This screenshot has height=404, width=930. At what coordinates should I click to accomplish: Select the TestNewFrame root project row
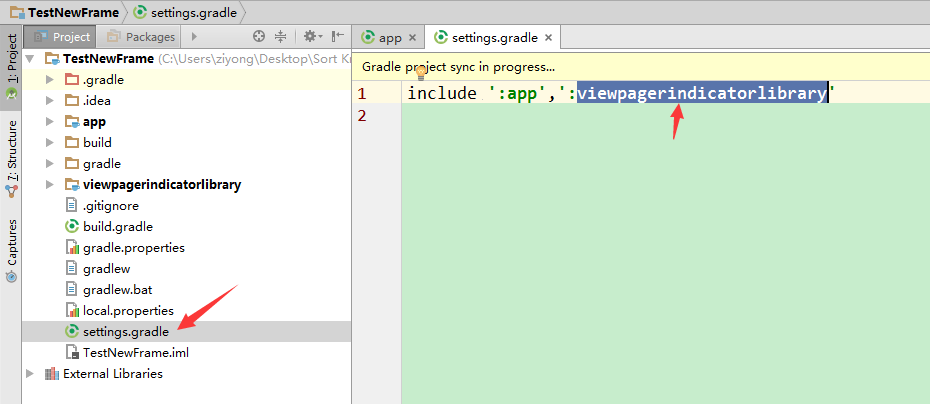pyautogui.click(x=187, y=59)
